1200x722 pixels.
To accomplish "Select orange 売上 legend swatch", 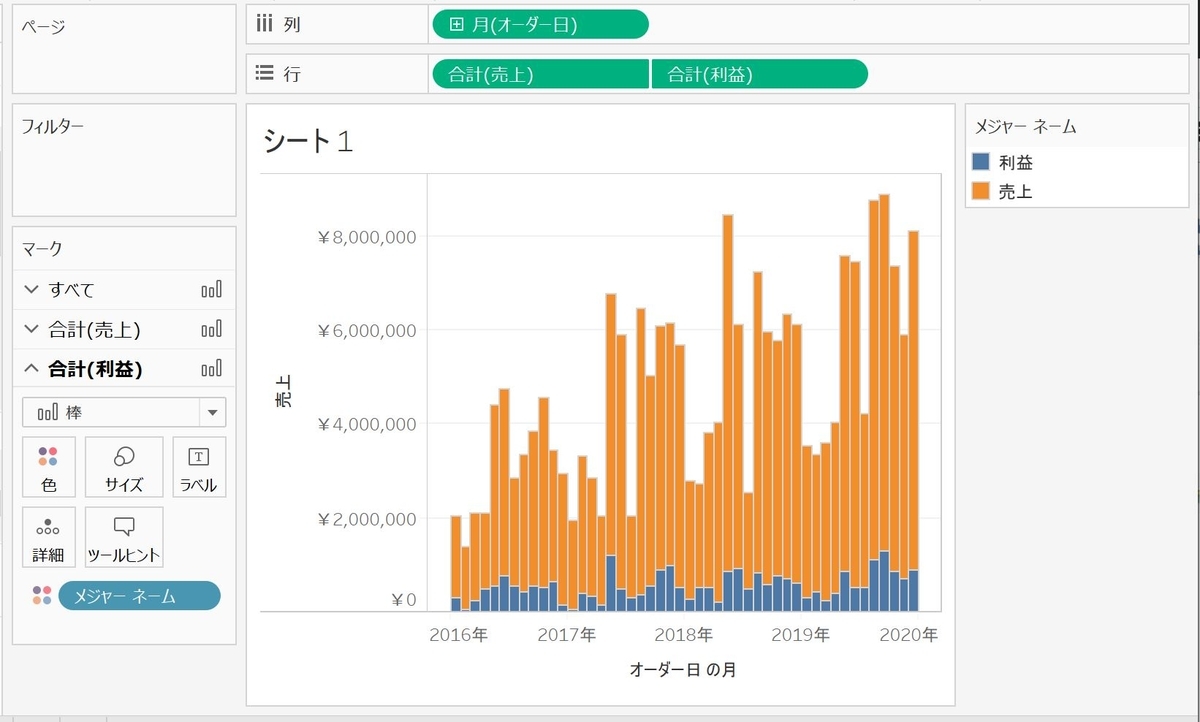I will [x=981, y=191].
